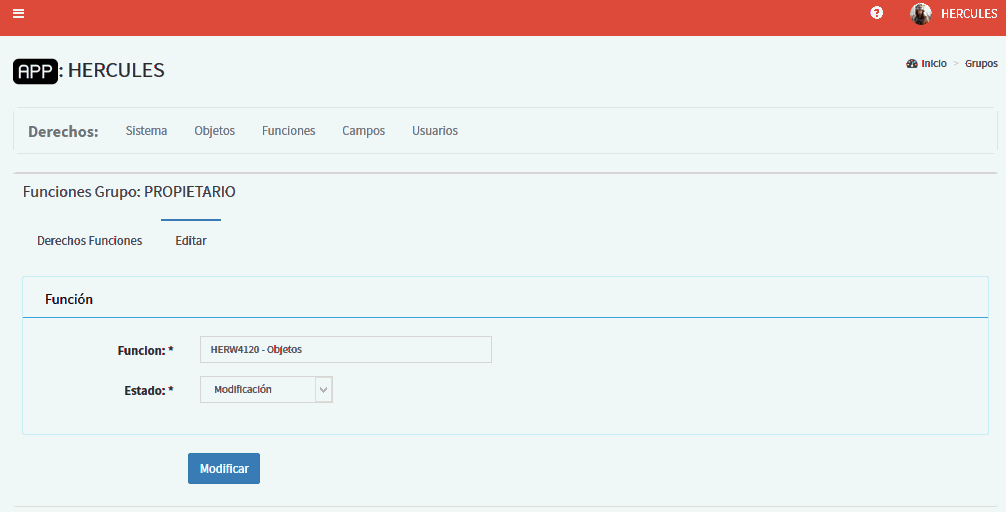Open the HERCULES user menu
The image size is (1006, 512).
tap(969, 13)
